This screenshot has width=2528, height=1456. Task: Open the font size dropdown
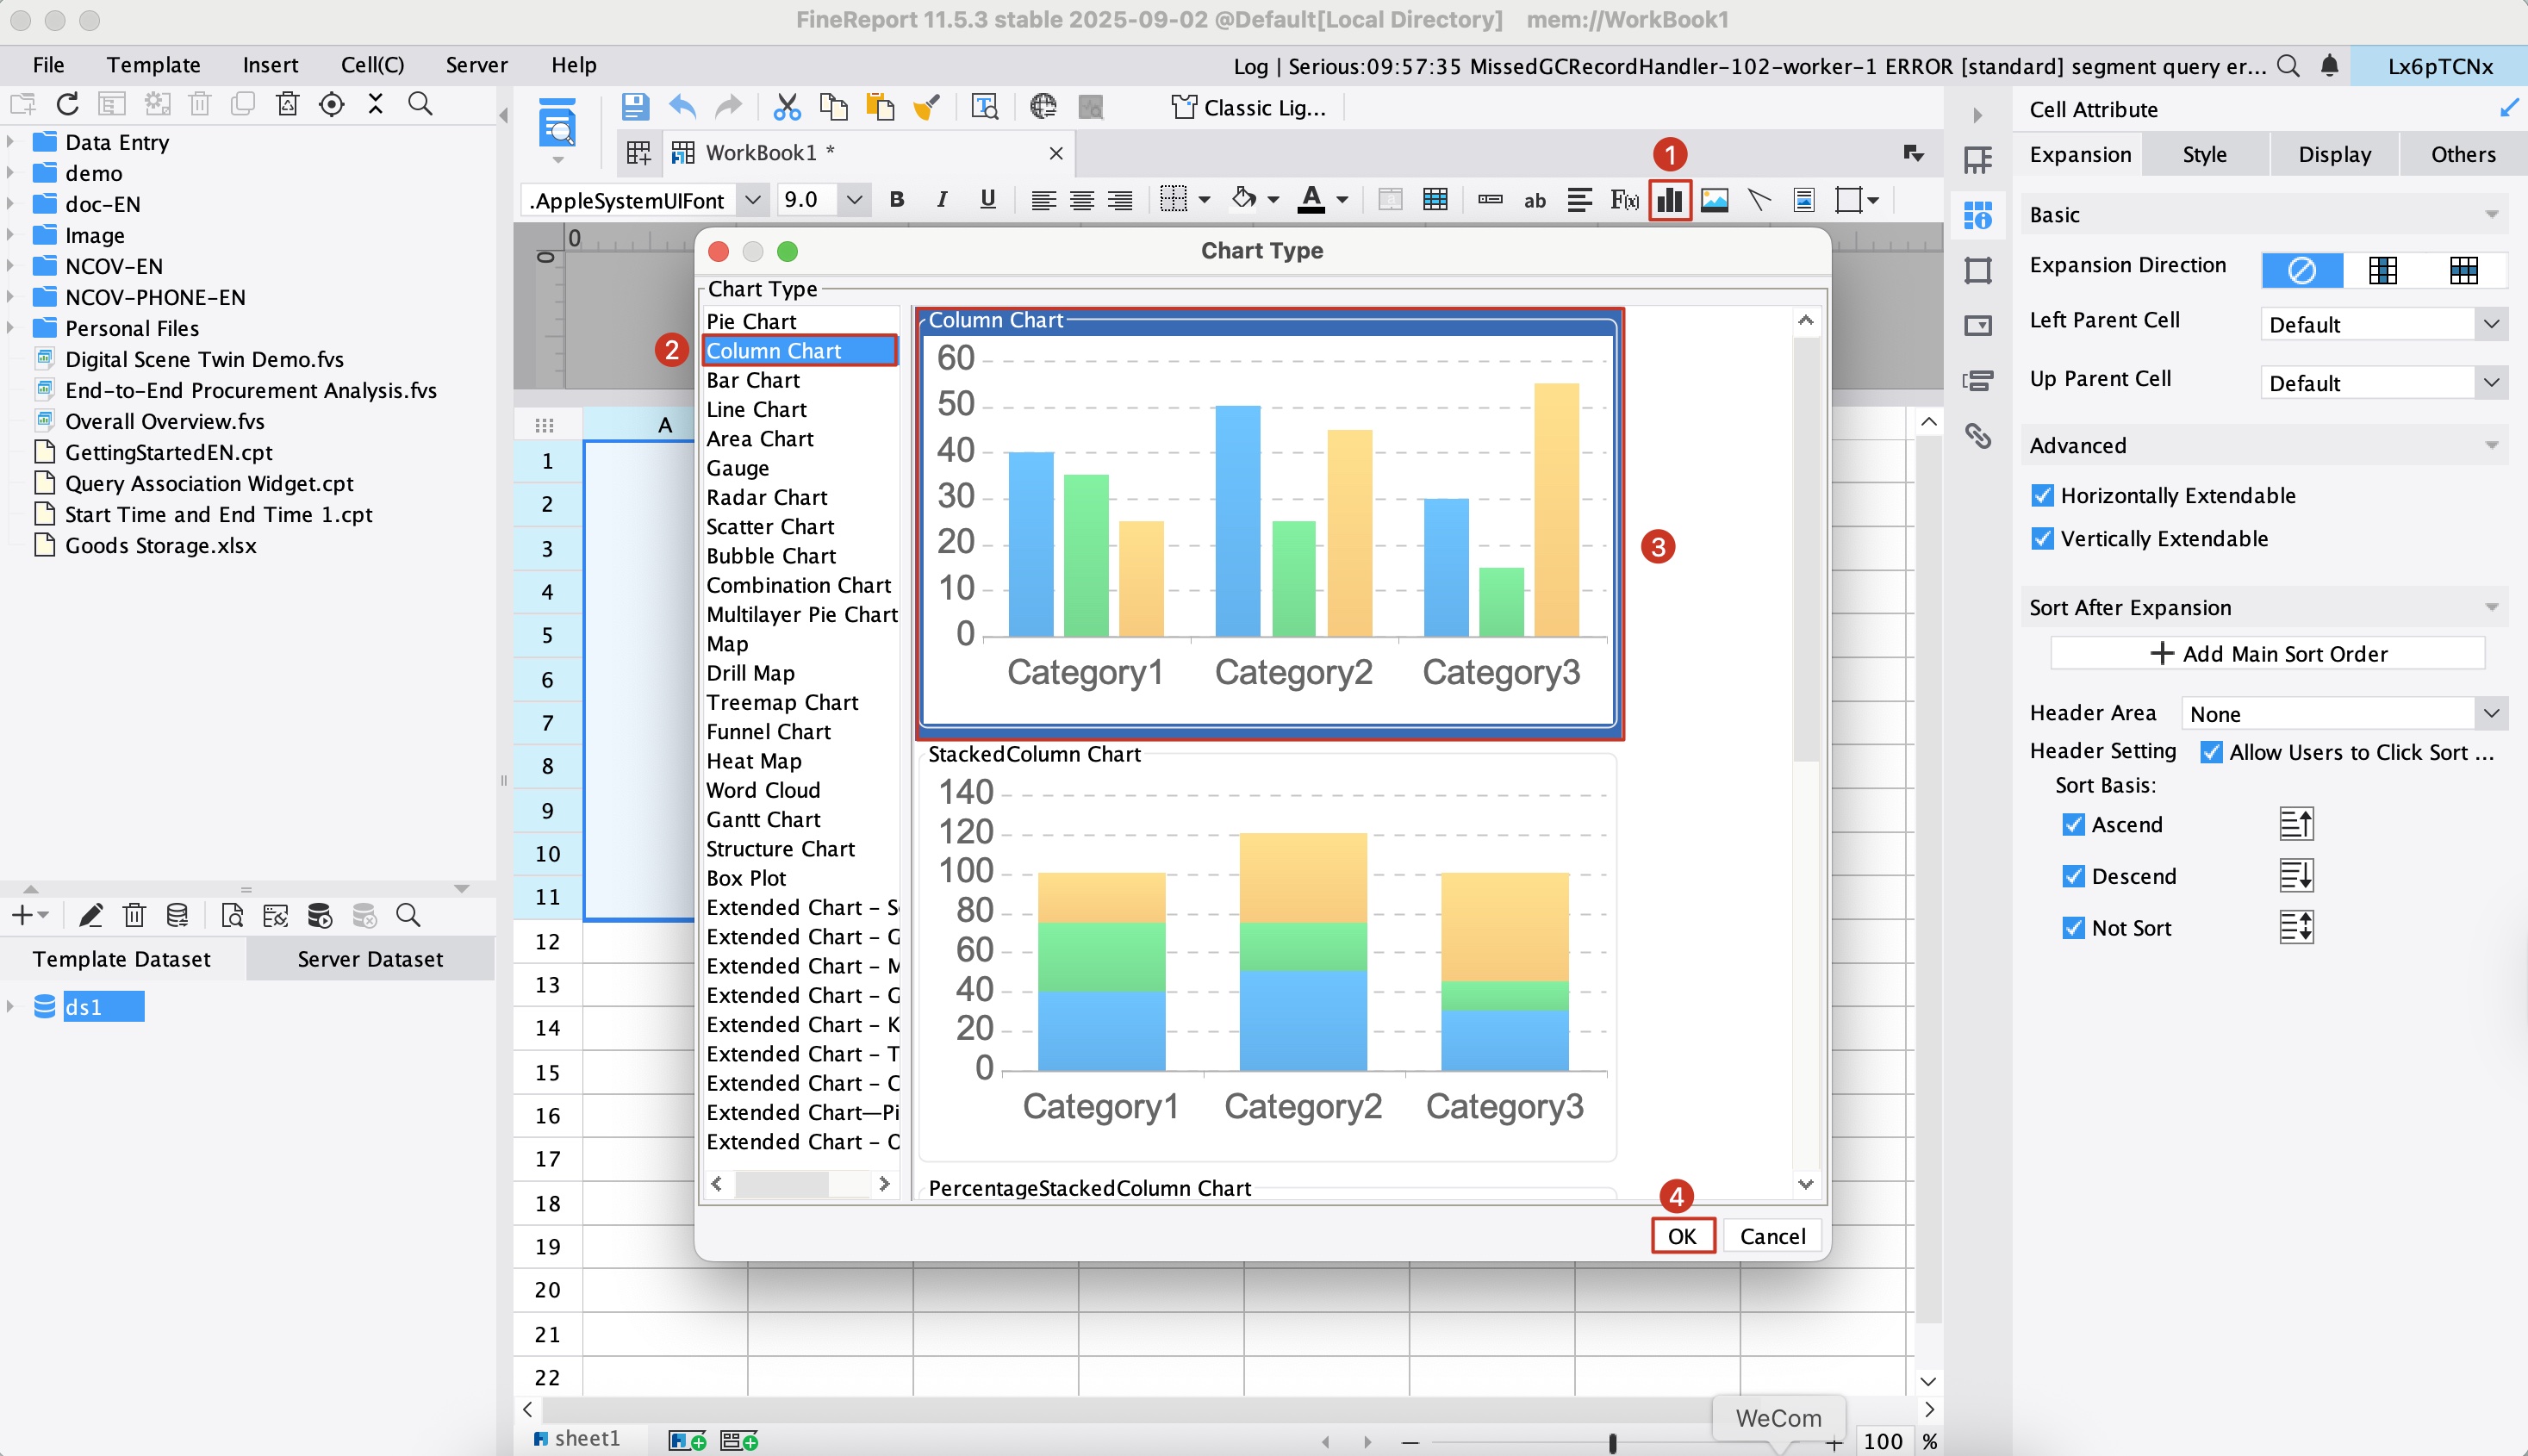pos(854,200)
